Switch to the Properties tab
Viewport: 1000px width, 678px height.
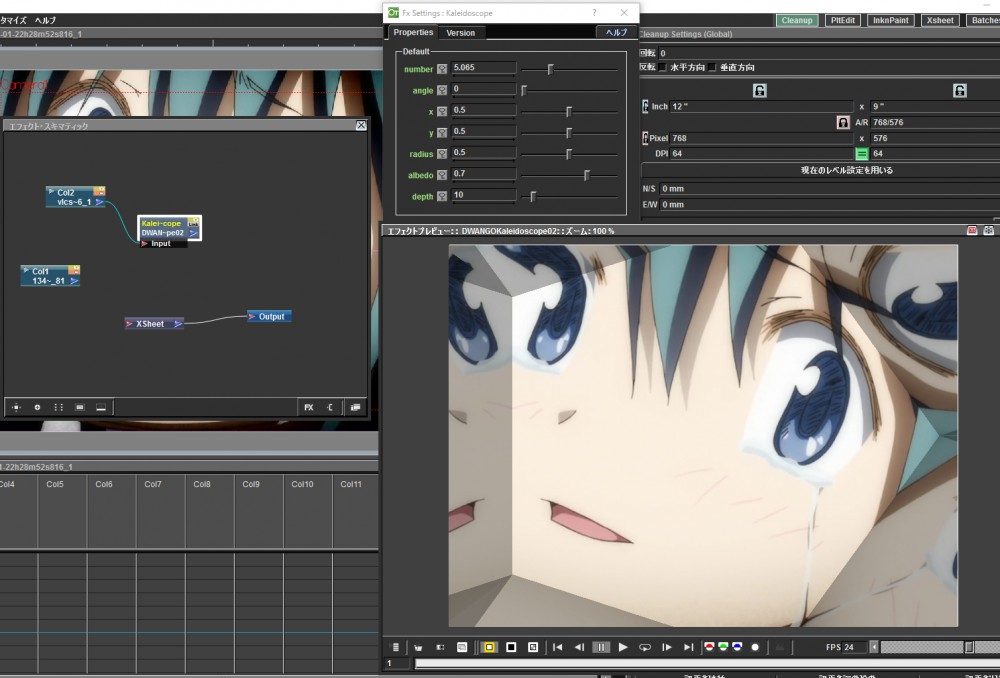(x=413, y=33)
